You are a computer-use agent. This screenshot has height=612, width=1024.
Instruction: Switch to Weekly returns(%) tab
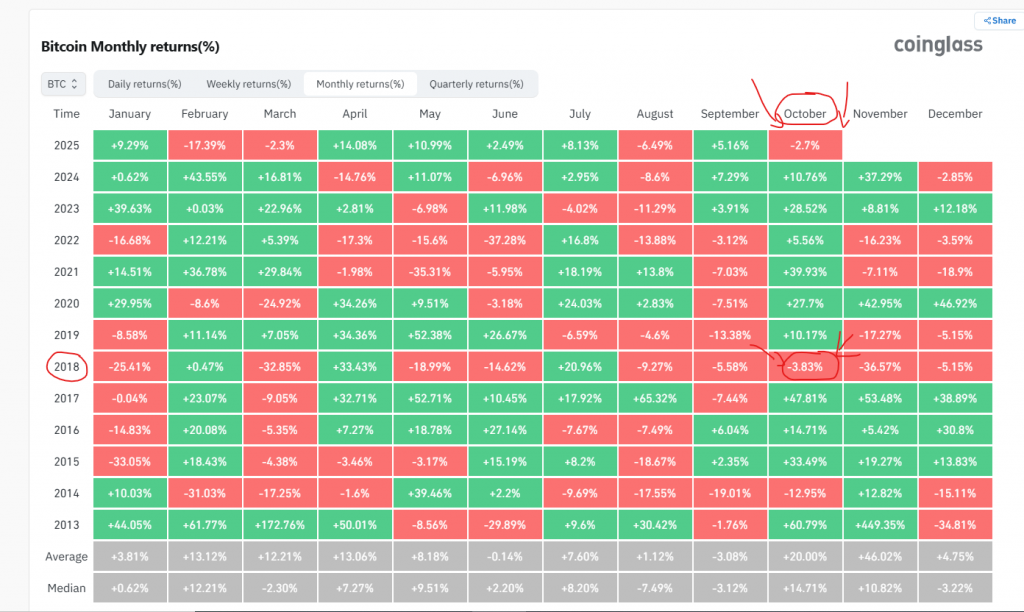tap(248, 84)
